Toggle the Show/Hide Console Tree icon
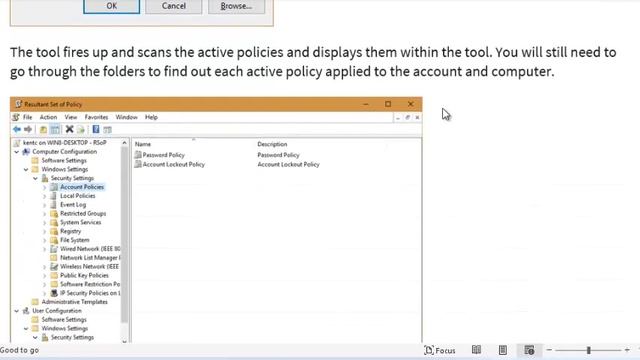640x360 pixels. click(55, 130)
